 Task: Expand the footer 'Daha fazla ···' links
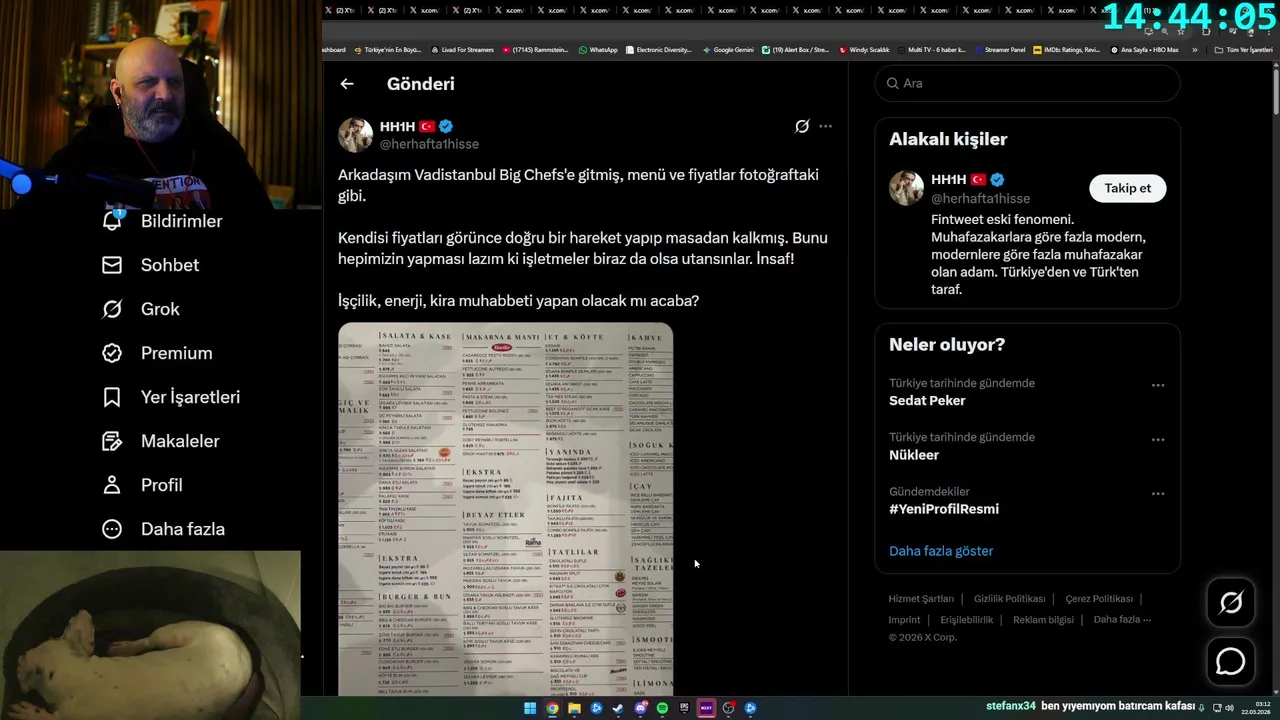tap(1122, 619)
